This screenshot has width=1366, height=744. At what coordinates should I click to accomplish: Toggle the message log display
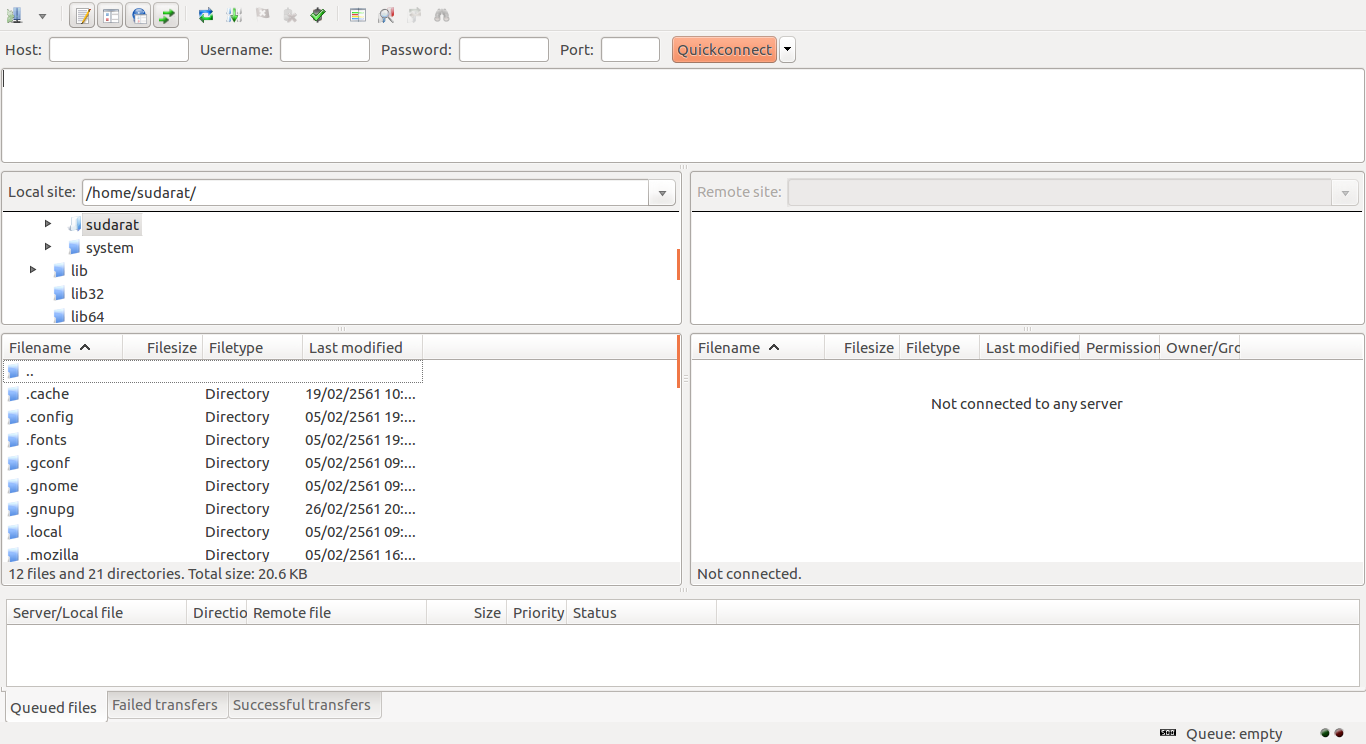point(82,15)
